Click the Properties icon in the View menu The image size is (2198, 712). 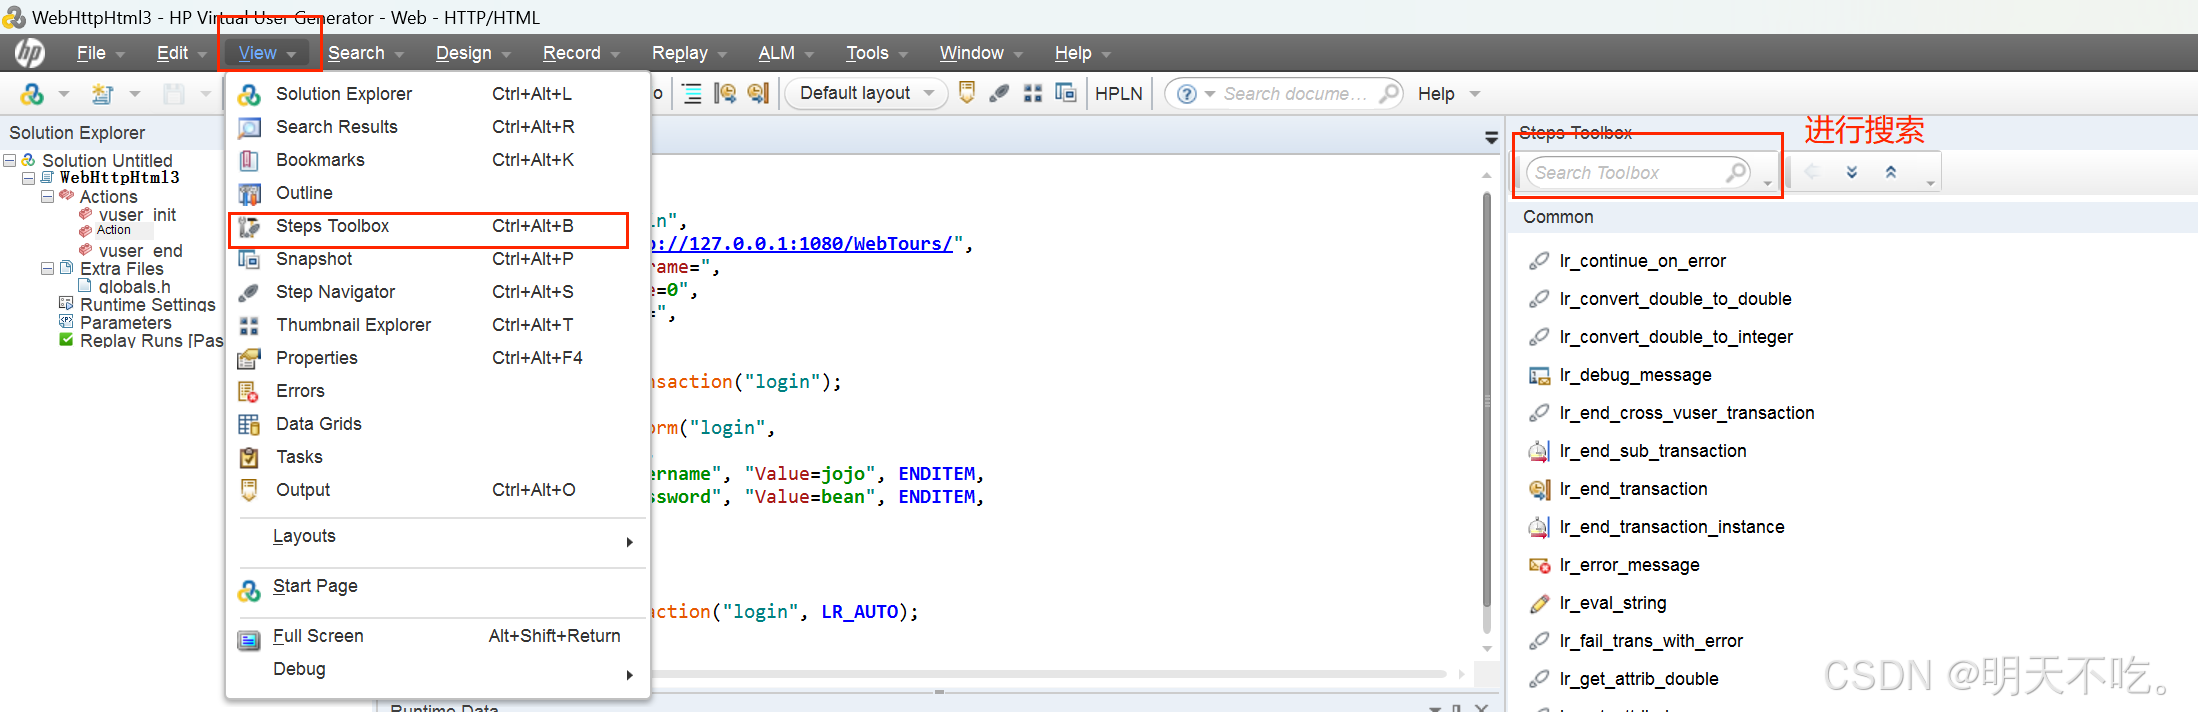point(249,358)
